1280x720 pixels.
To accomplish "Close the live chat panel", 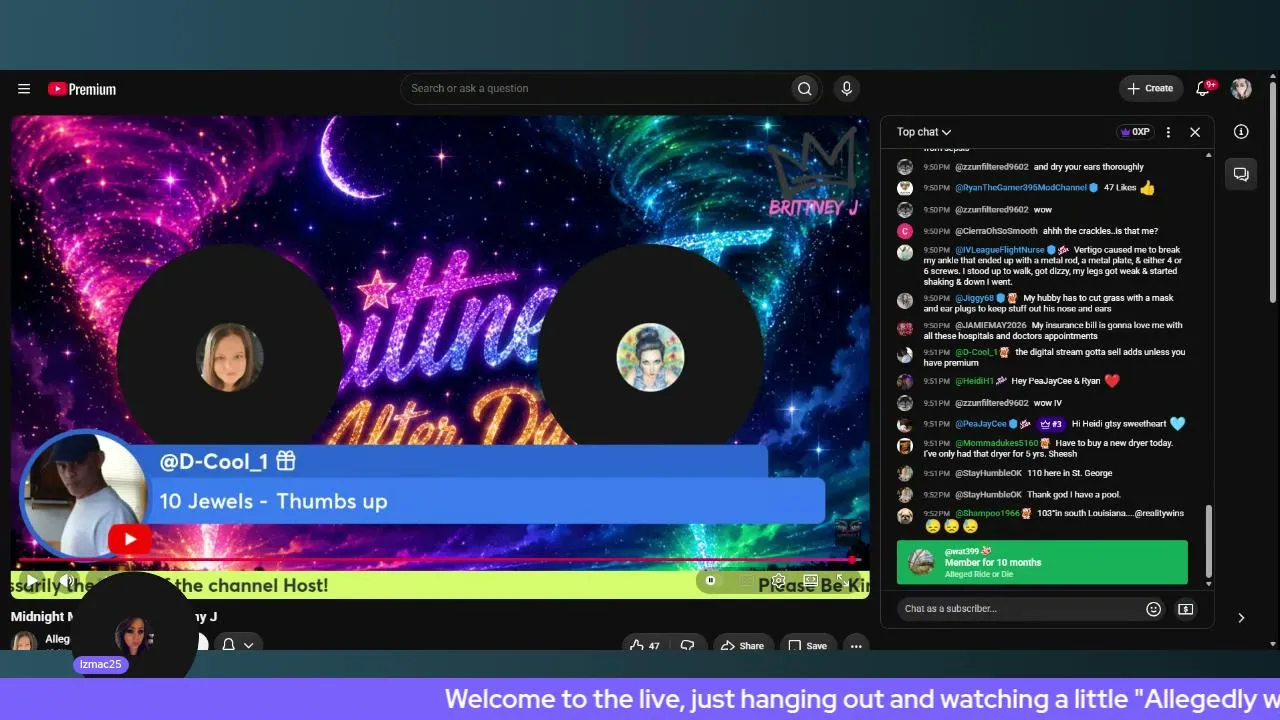I will click(x=1194, y=132).
